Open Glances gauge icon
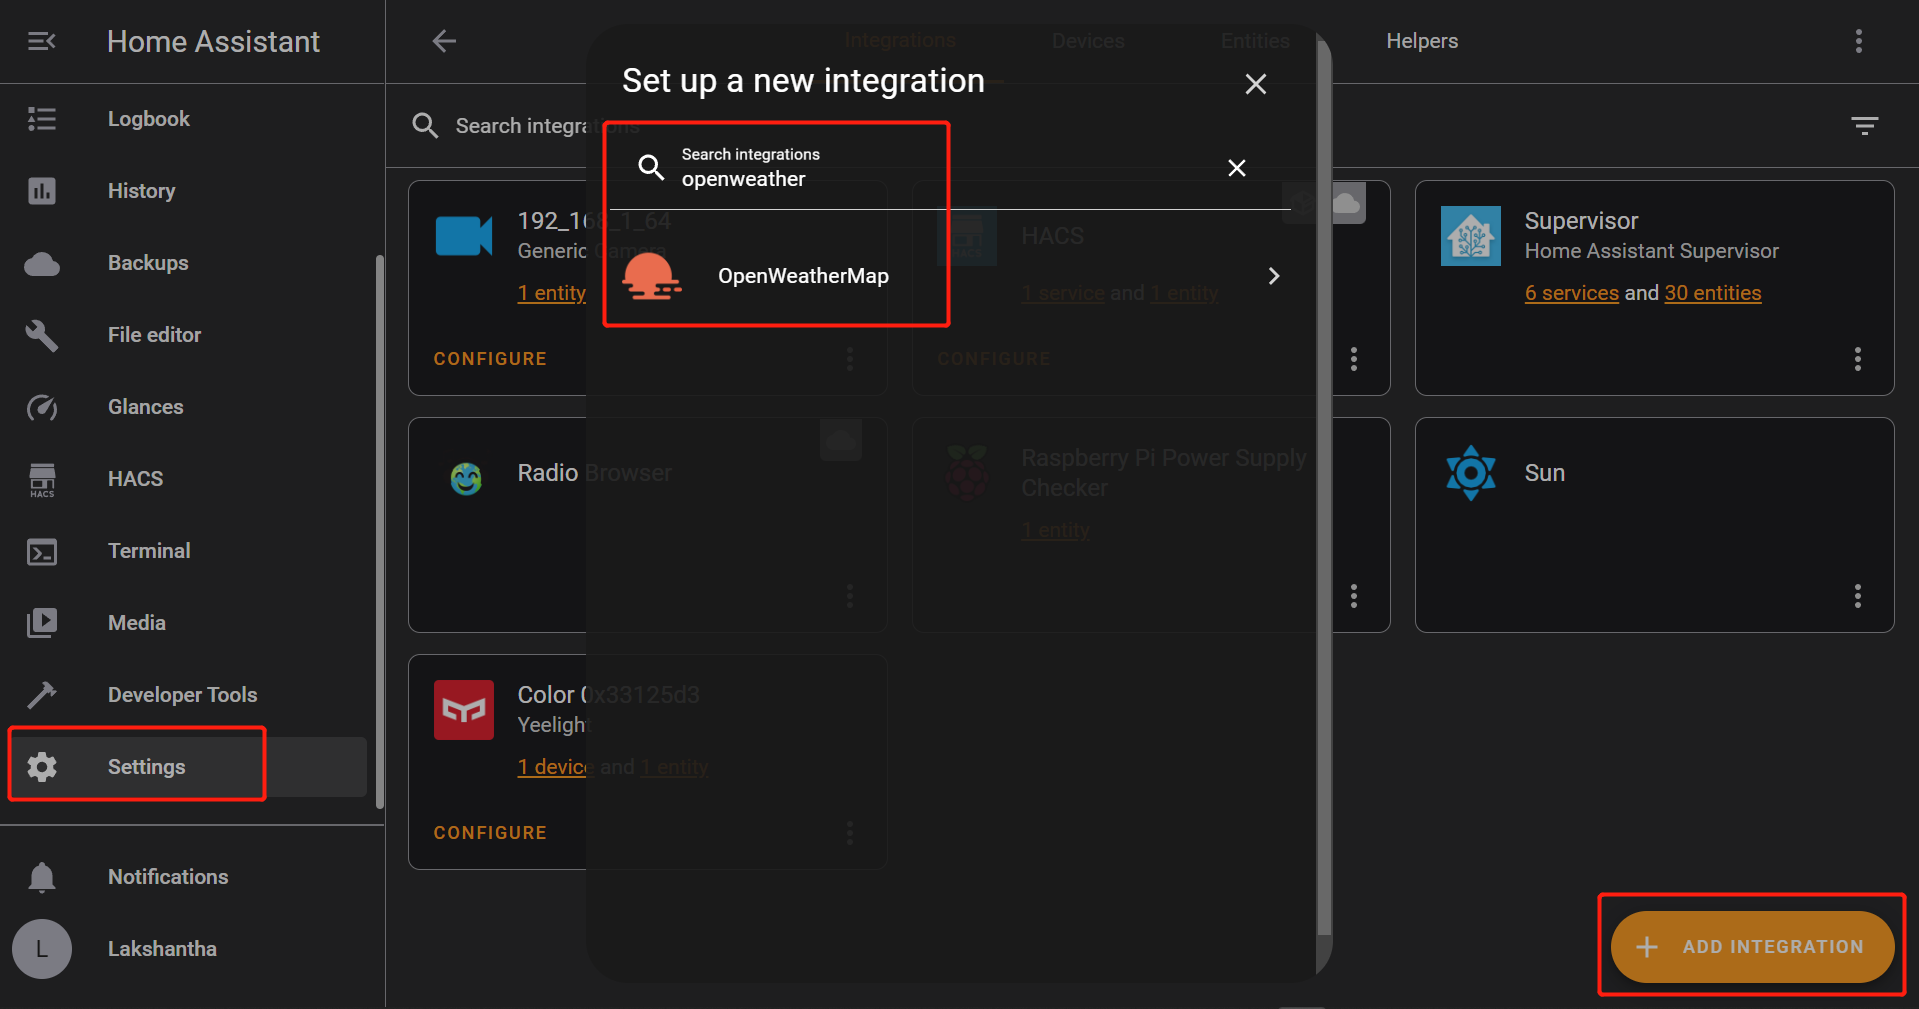The image size is (1919, 1009). point(41,407)
